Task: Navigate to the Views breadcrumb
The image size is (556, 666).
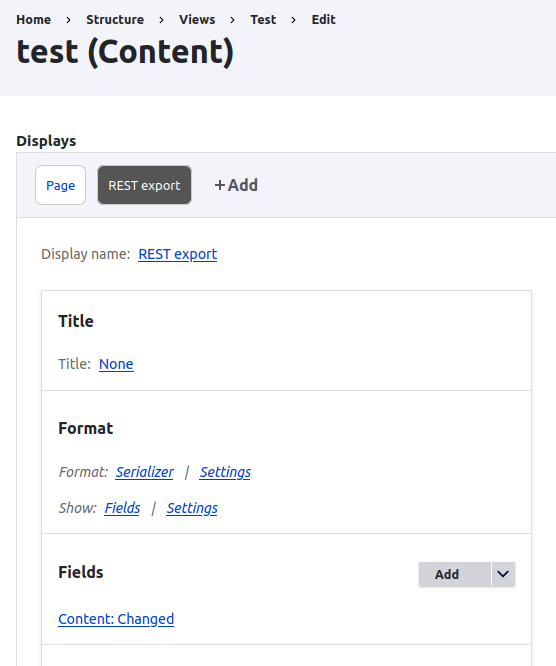Action: click(x=197, y=20)
